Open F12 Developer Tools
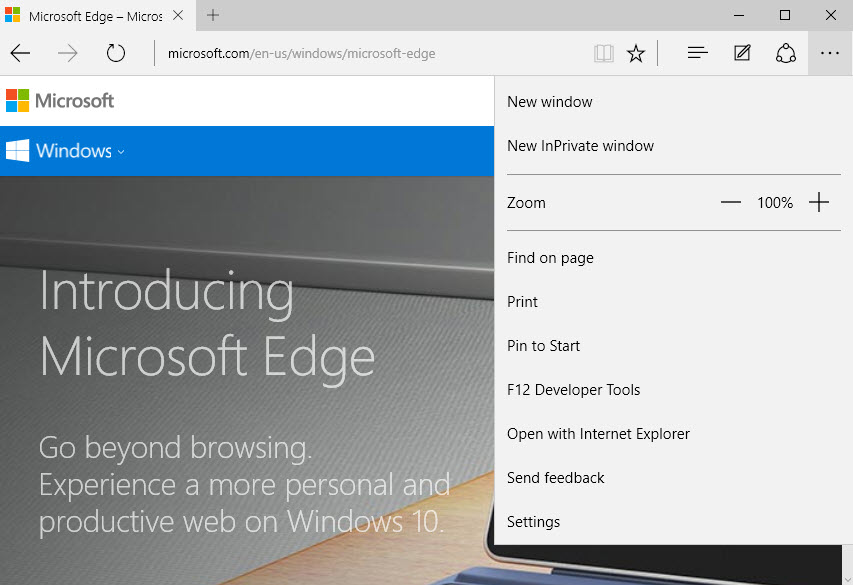The height and width of the screenshot is (585, 853). pos(673,390)
